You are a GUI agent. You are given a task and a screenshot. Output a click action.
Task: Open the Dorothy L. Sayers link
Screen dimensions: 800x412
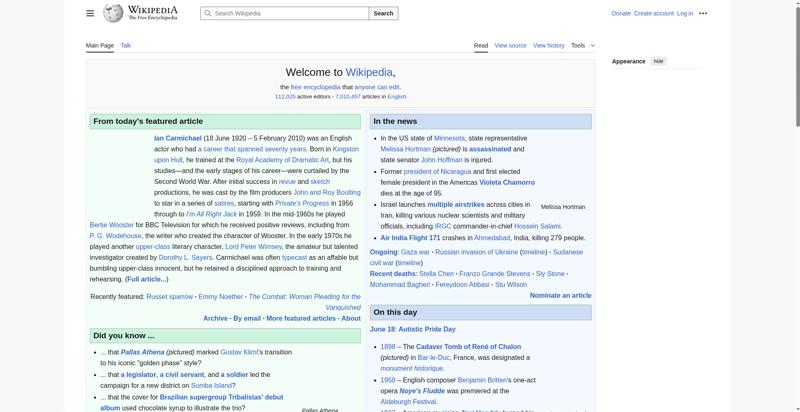pyautogui.click(x=186, y=258)
